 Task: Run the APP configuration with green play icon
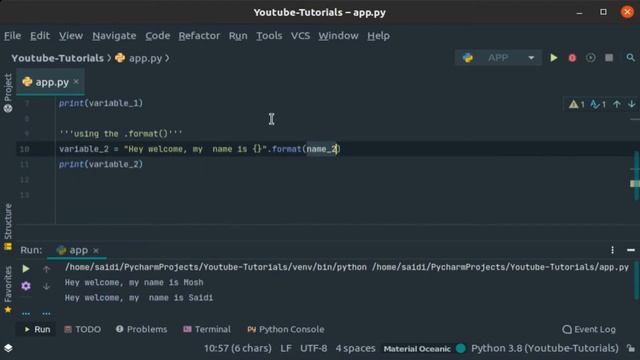[553, 58]
